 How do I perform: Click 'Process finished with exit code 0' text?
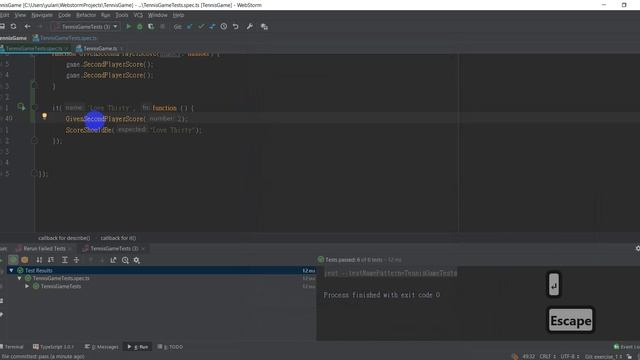pos(382,295)
